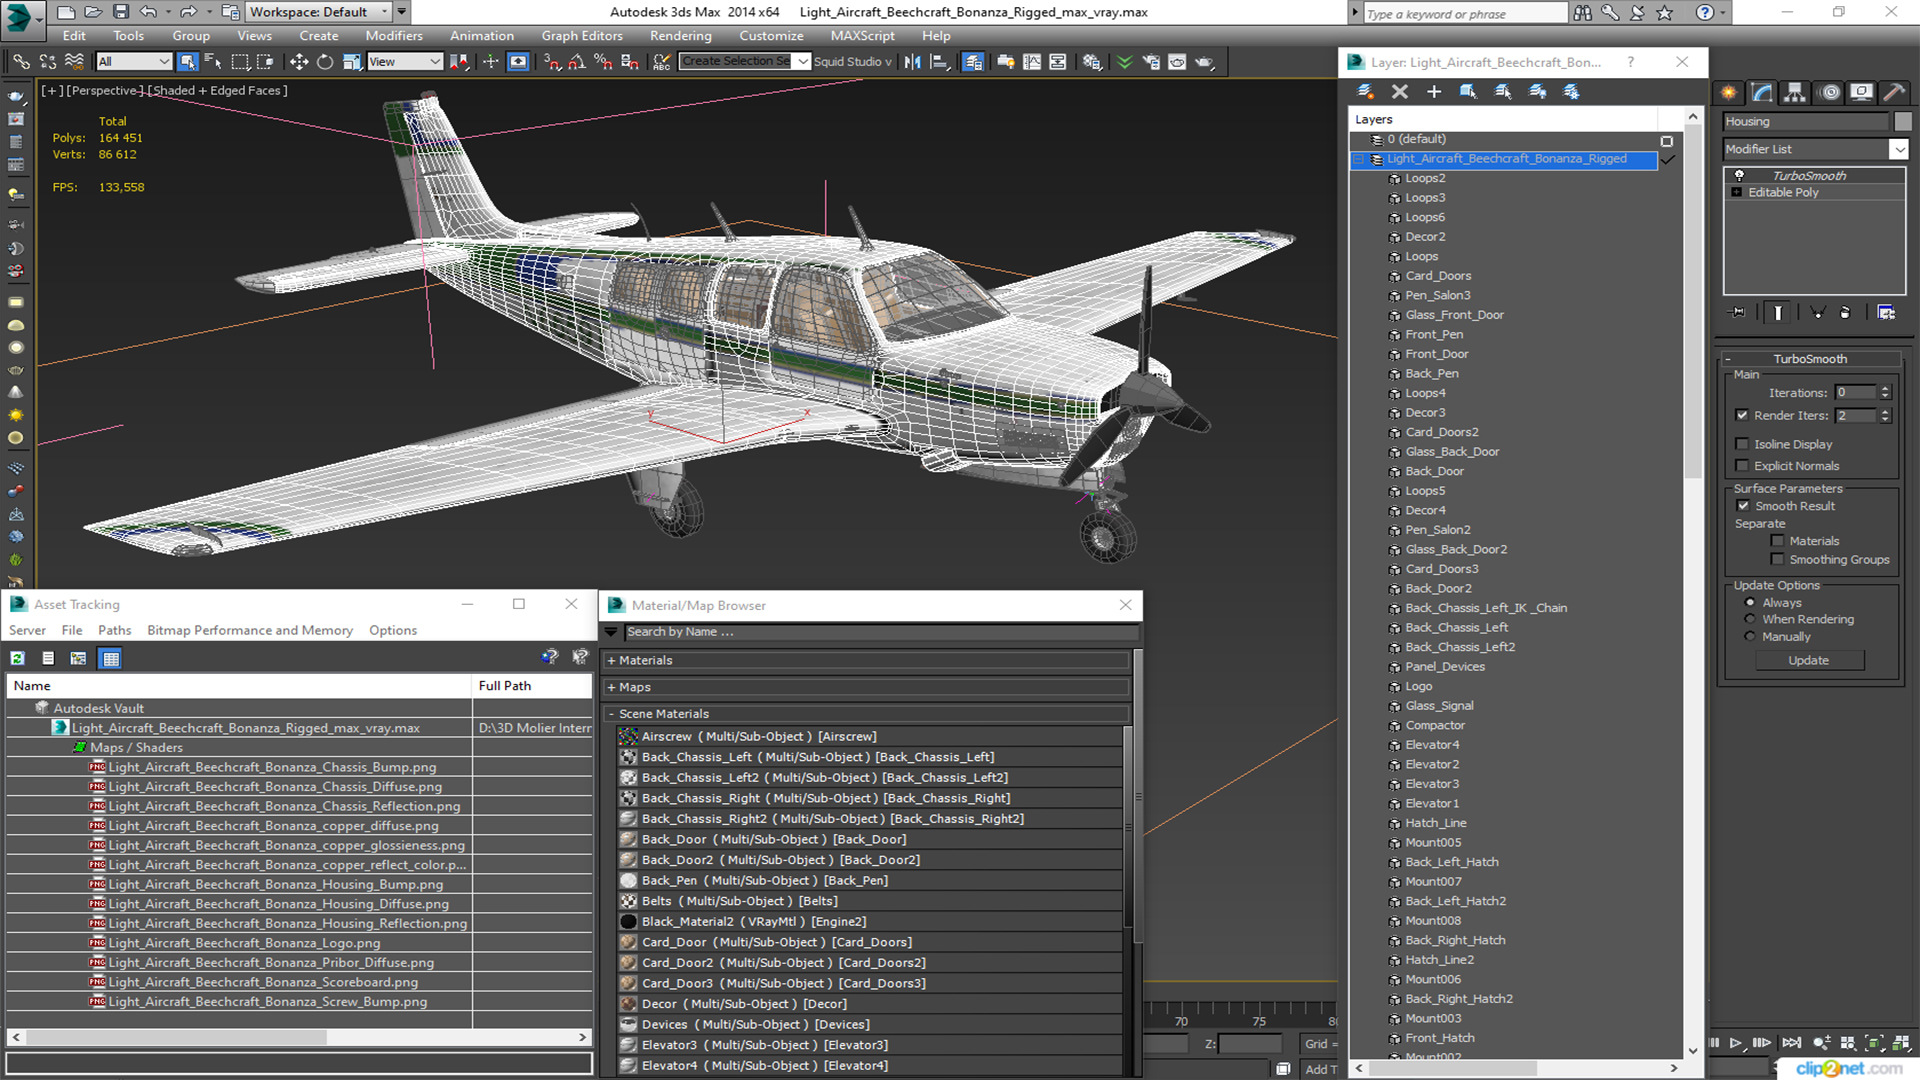Click the Shaded + Edged Faces viewport label
Screen dimensions: 1920x1080
220,90
